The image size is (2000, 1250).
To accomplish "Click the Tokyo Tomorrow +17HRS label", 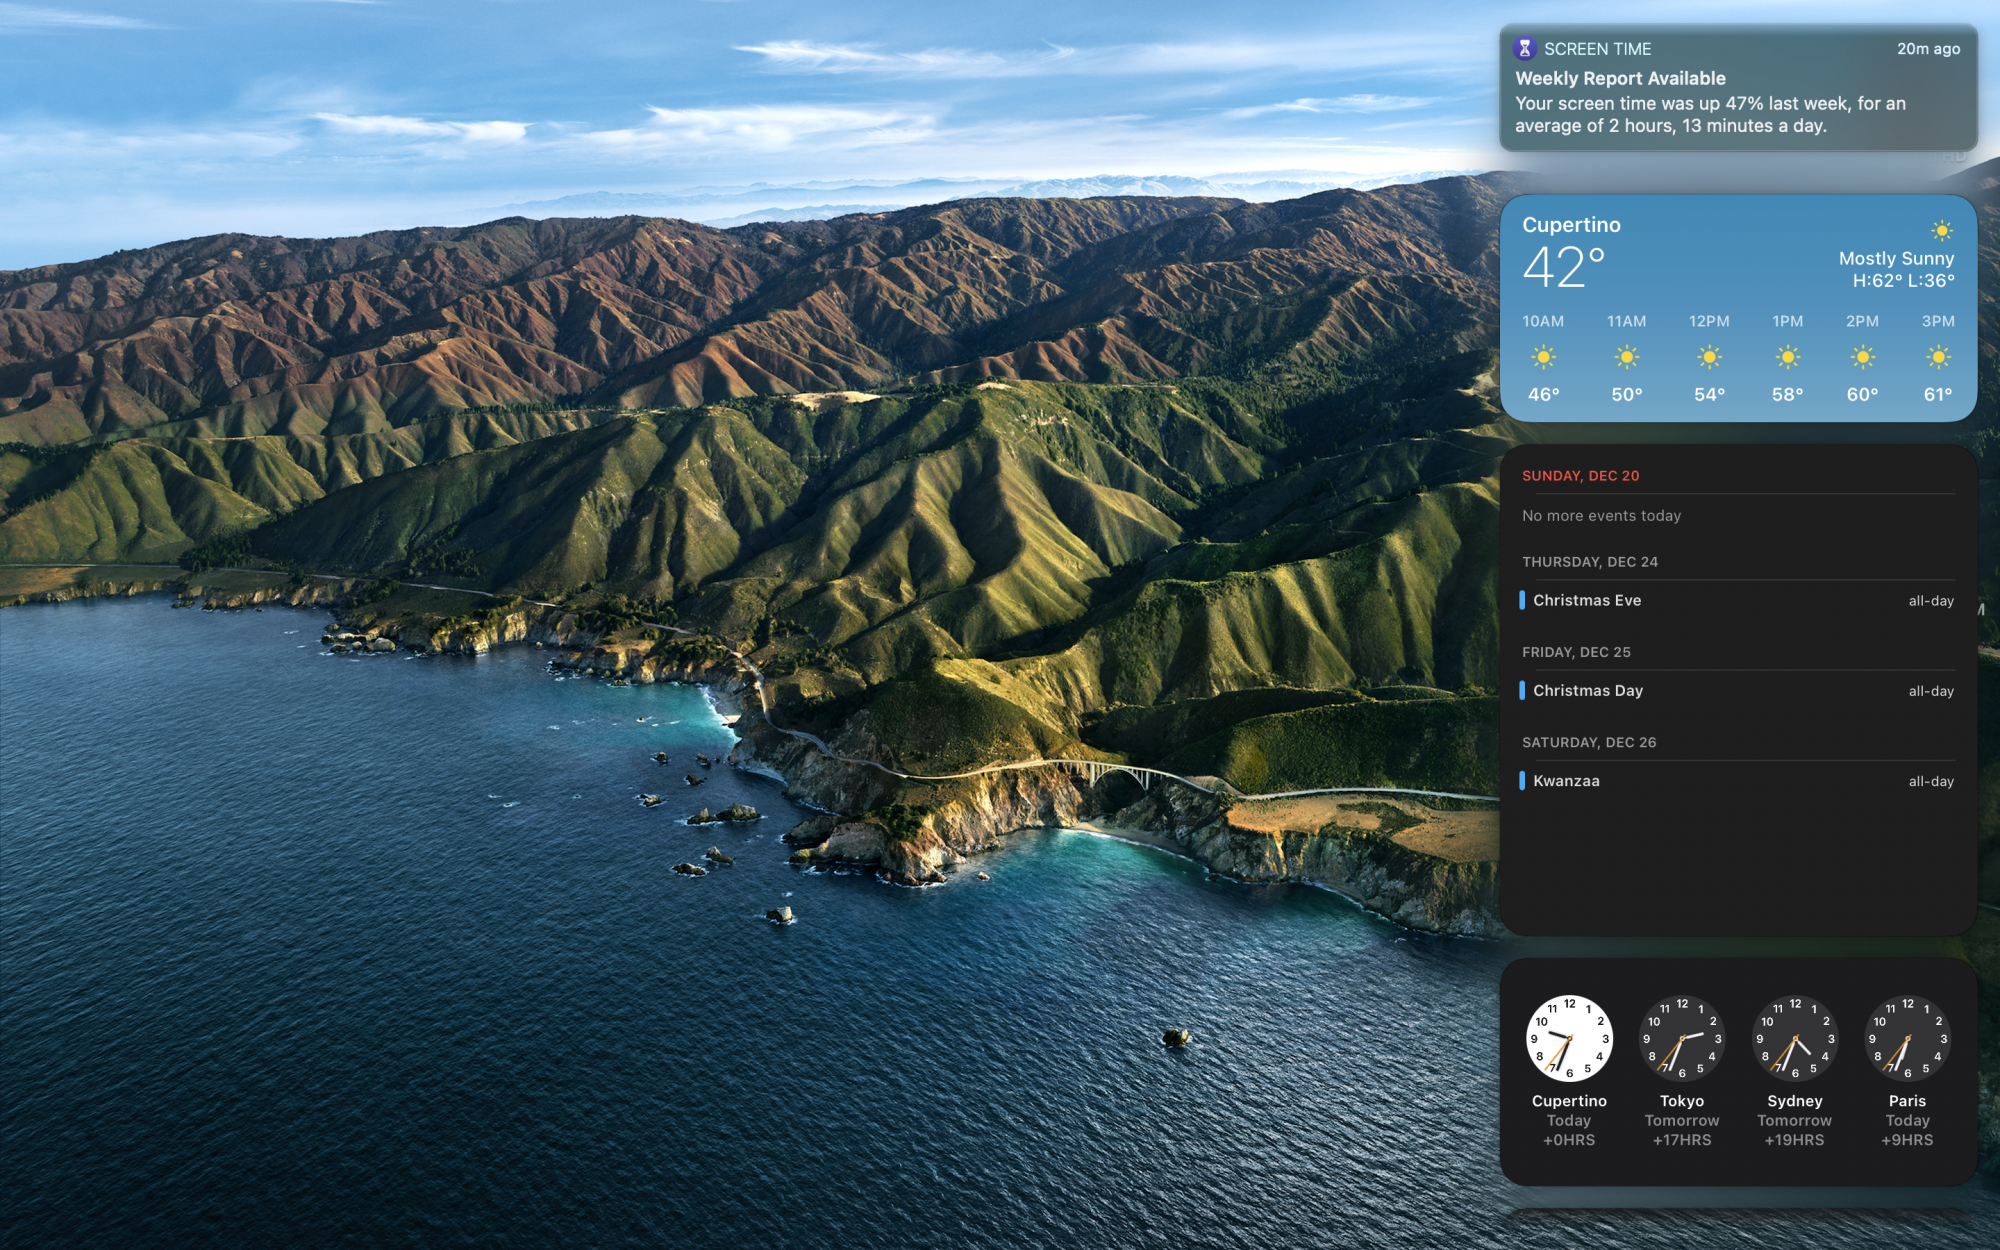I will tap(1682, 1130).
